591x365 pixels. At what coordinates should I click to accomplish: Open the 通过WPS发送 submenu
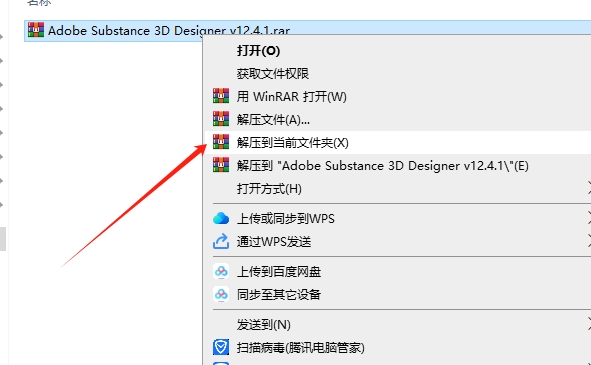[274, 242]
